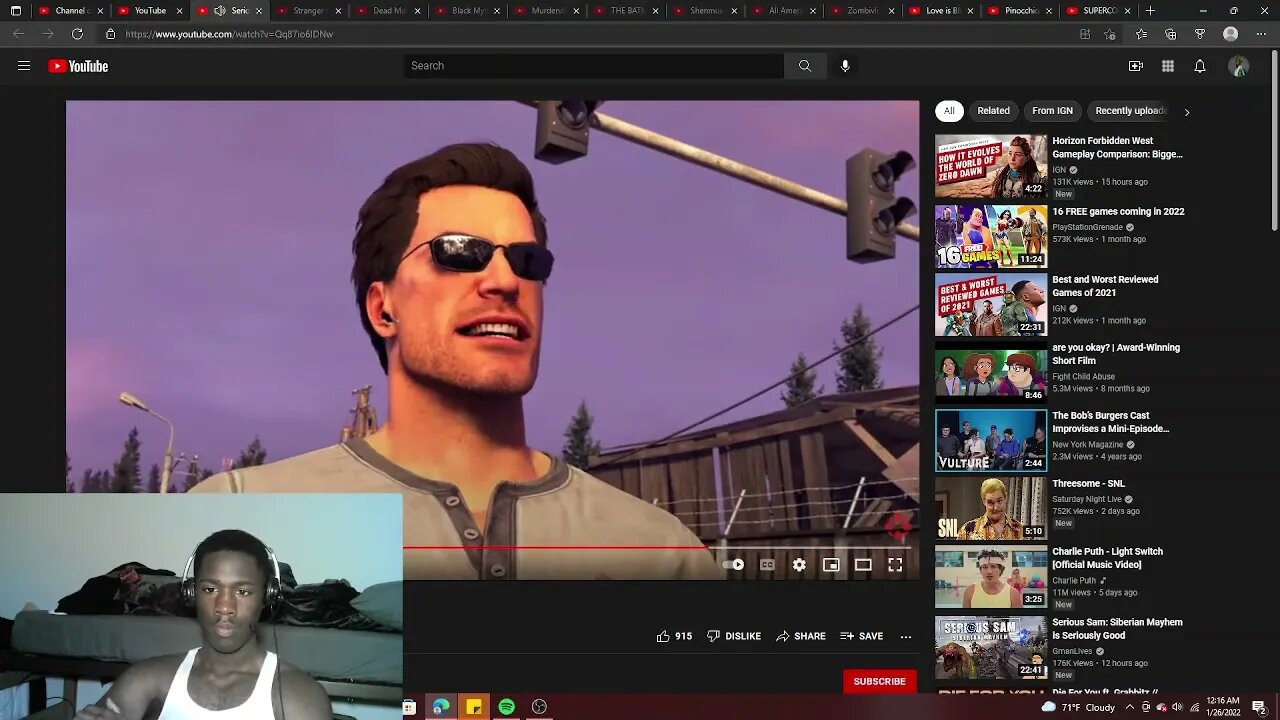Click the SHARE button
The width and height of the screenshot is (1280, 720).
[x=801, y=636]
